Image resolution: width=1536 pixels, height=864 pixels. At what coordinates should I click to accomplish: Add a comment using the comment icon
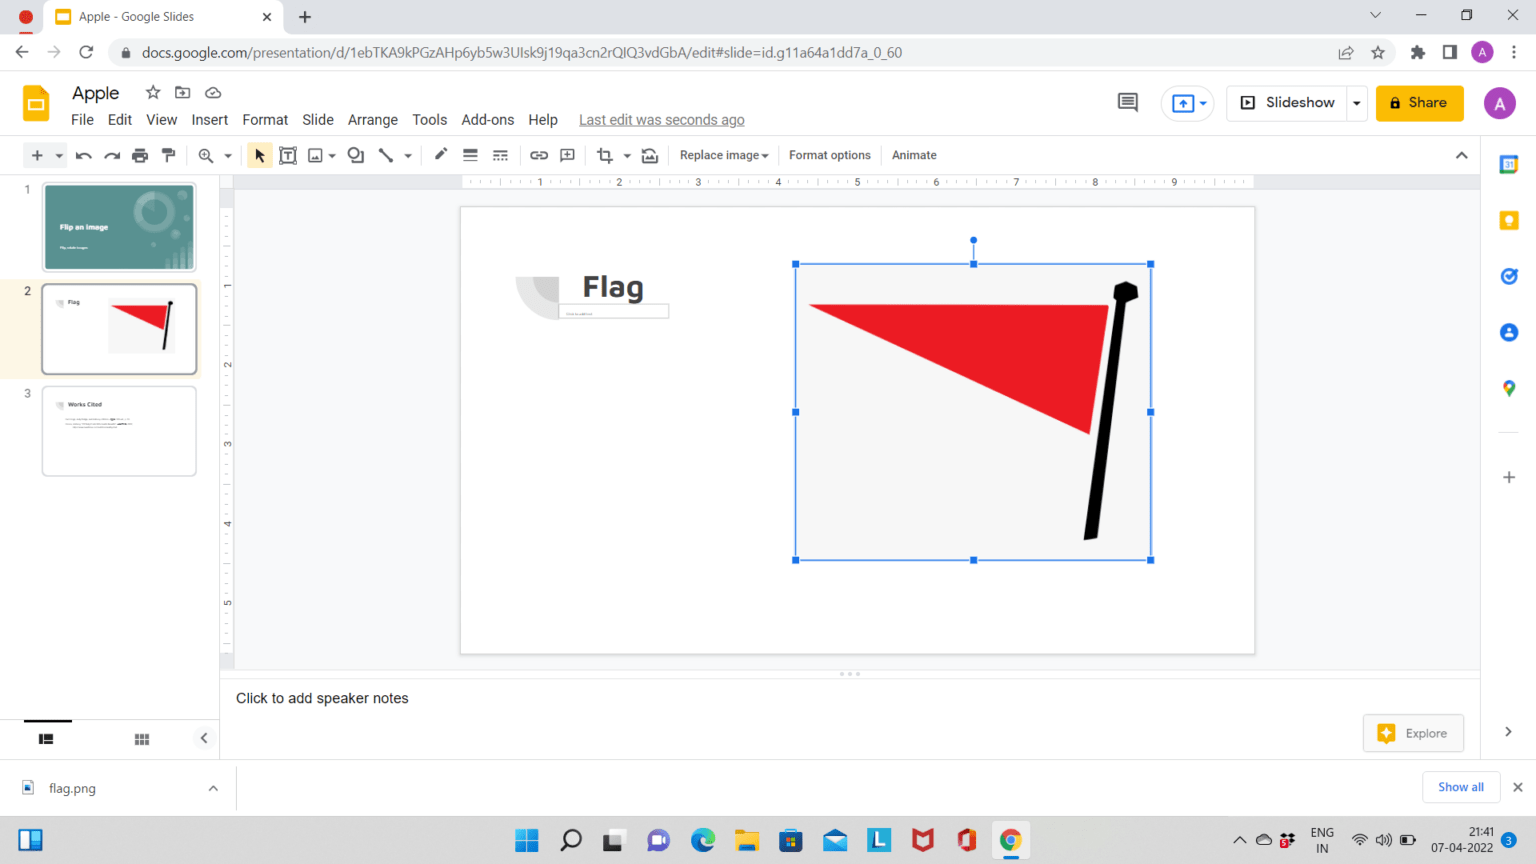click(567, 155)
